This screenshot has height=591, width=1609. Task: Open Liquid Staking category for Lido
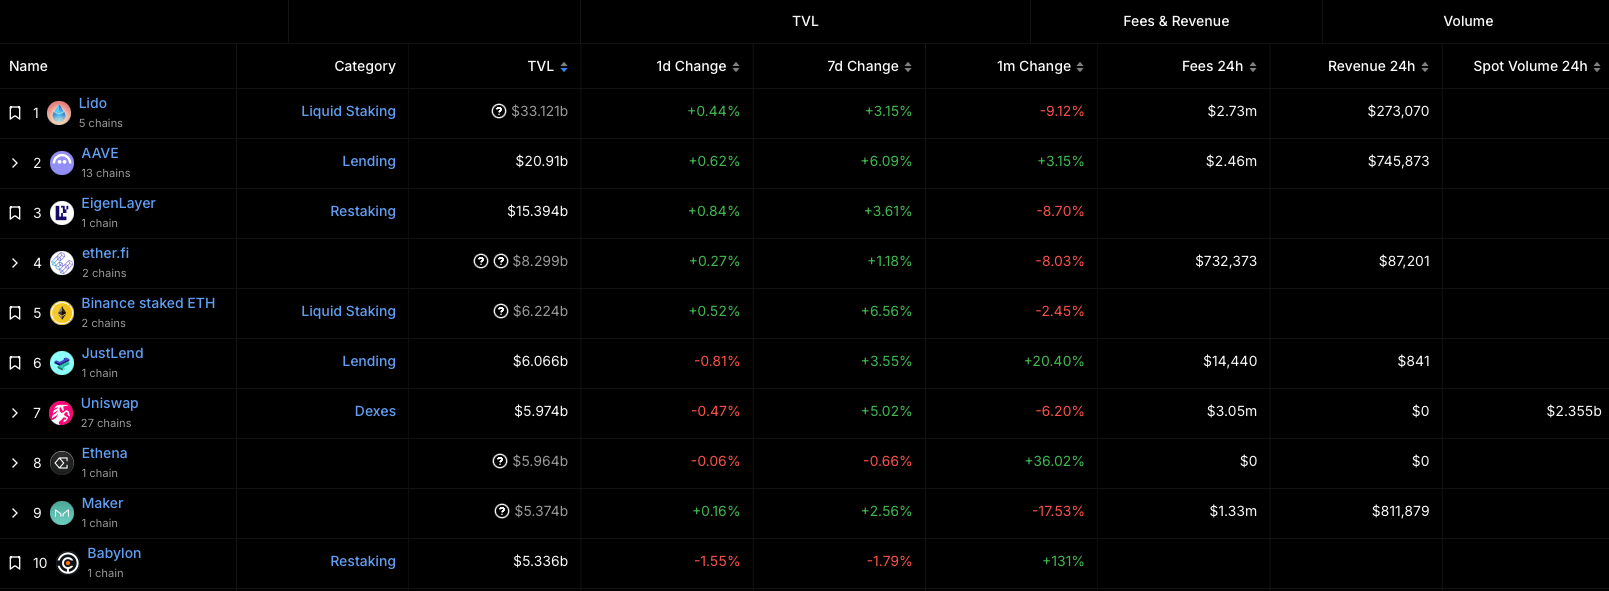(x=348, y=111)
